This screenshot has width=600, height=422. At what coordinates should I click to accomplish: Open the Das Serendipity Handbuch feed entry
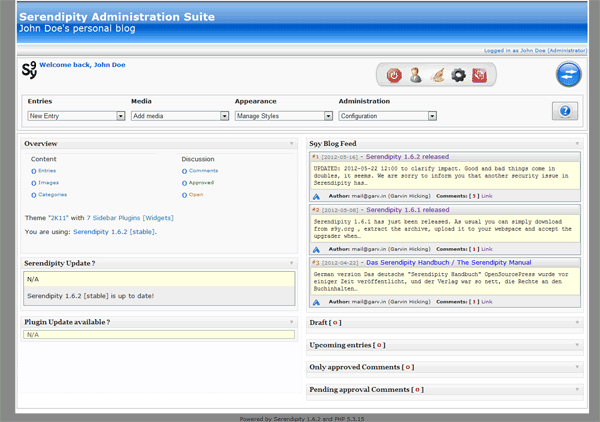[433, 262]
